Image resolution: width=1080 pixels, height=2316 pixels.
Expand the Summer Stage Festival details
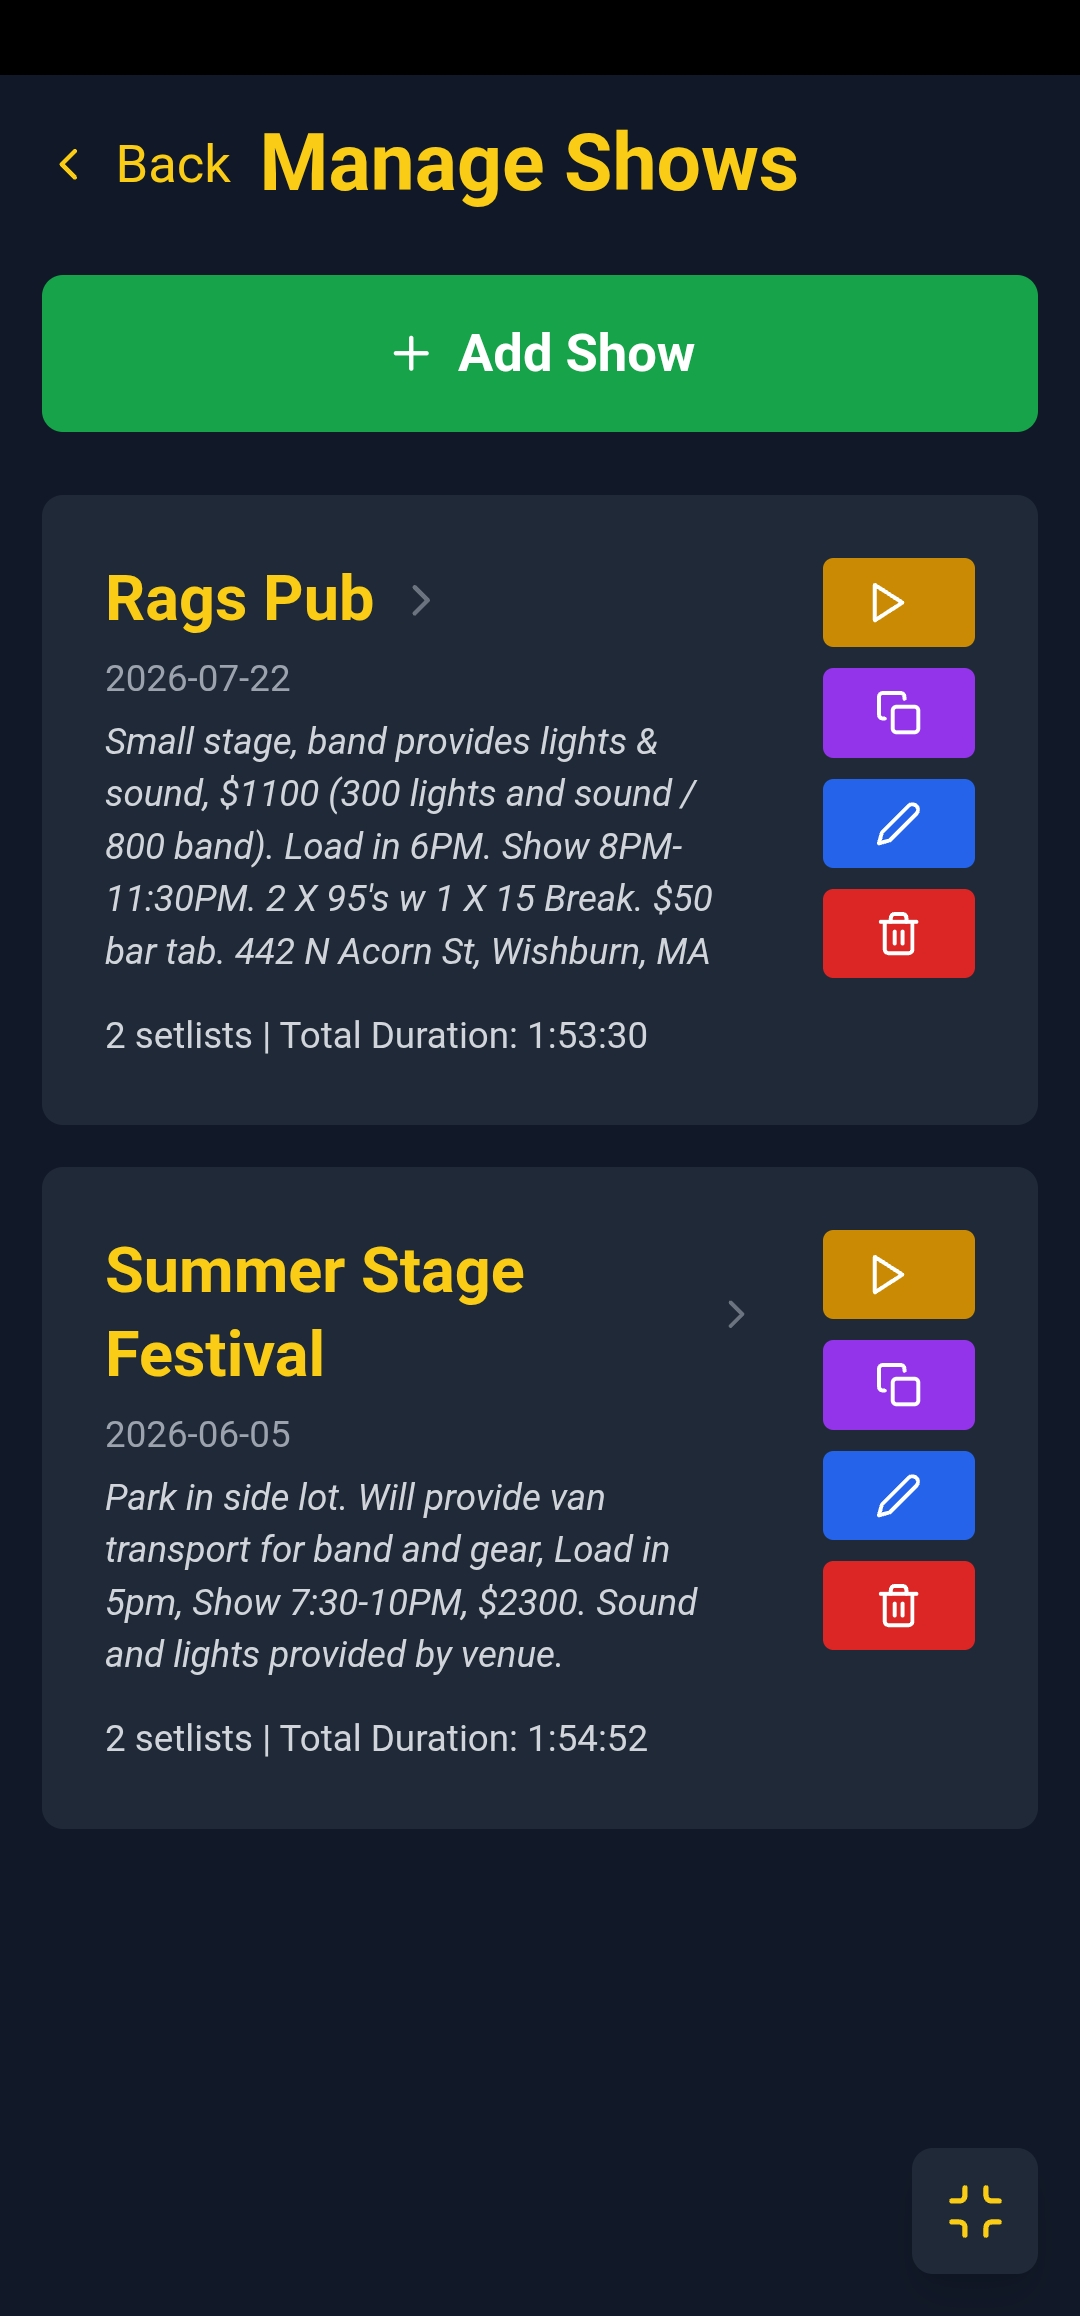(736, 1314)
